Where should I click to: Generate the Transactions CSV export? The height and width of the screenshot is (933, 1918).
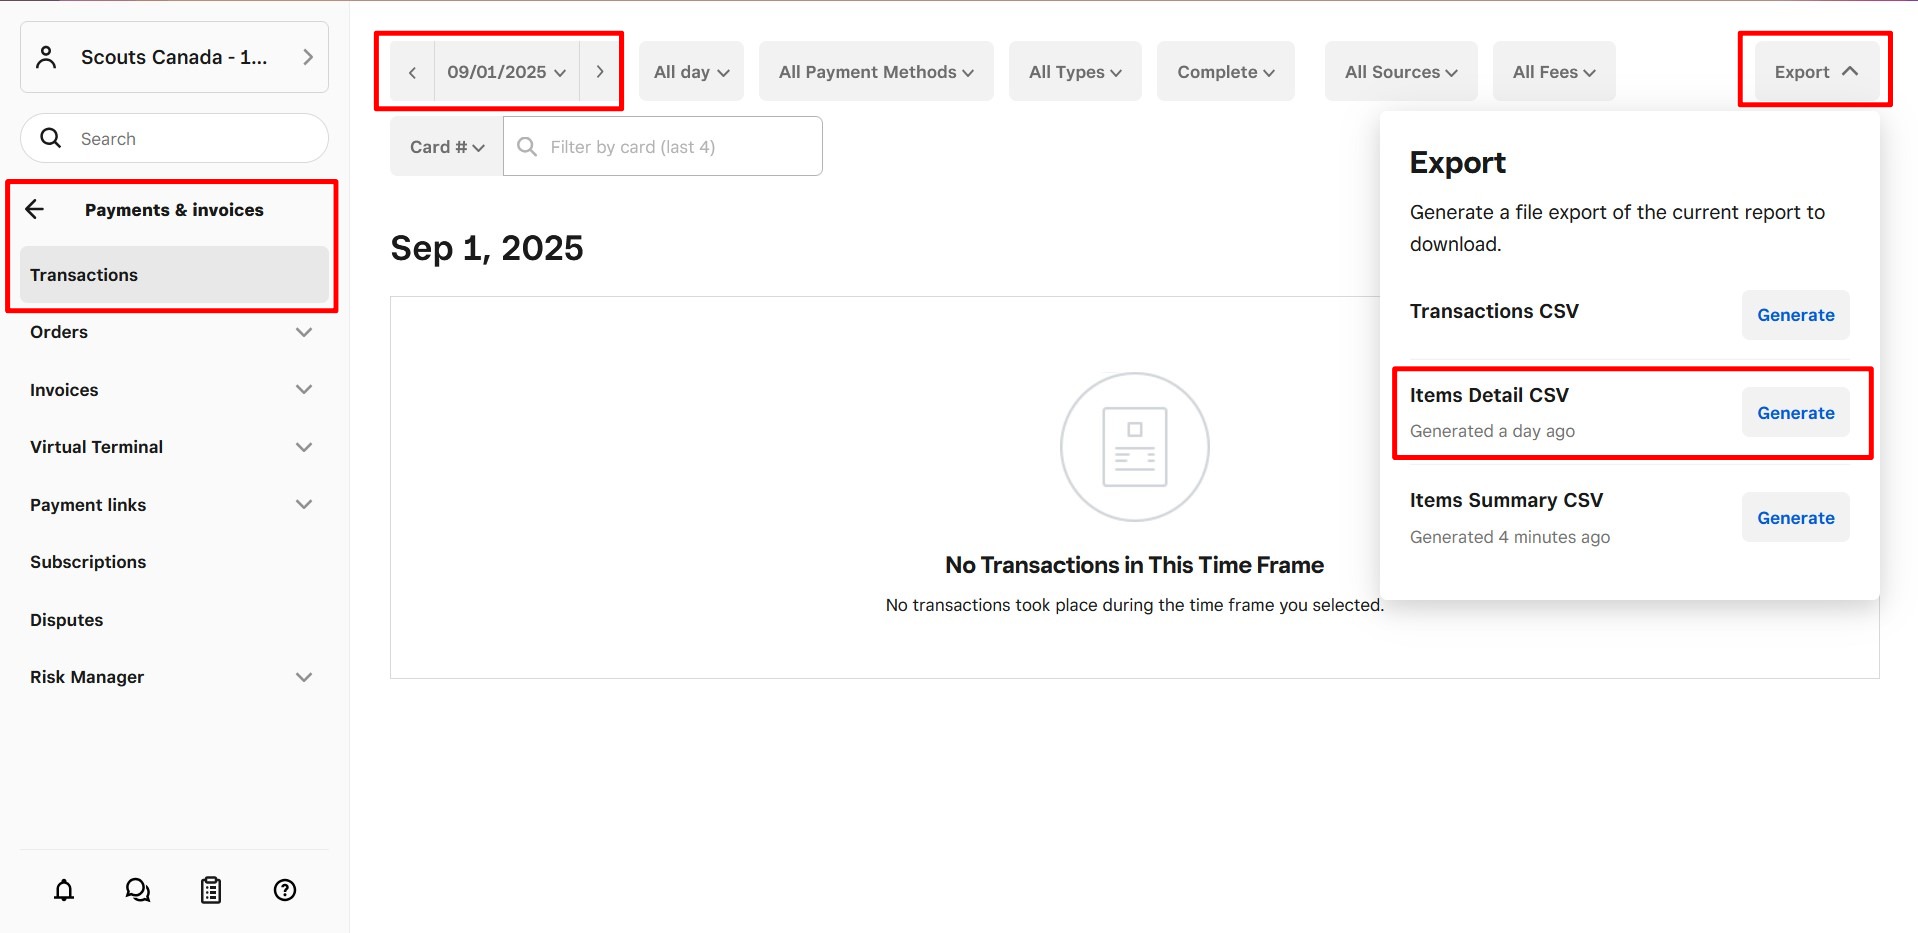1795,315
